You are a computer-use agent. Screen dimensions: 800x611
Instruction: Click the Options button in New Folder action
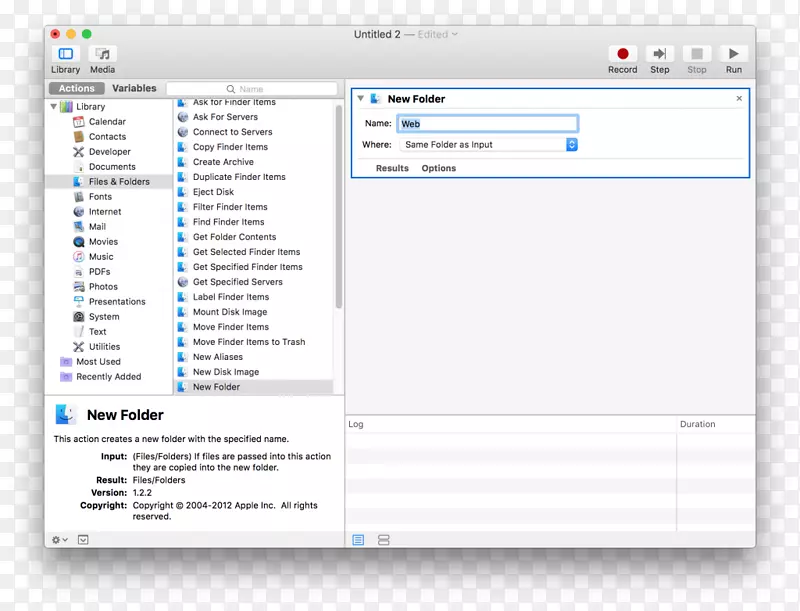pos(438,168)
